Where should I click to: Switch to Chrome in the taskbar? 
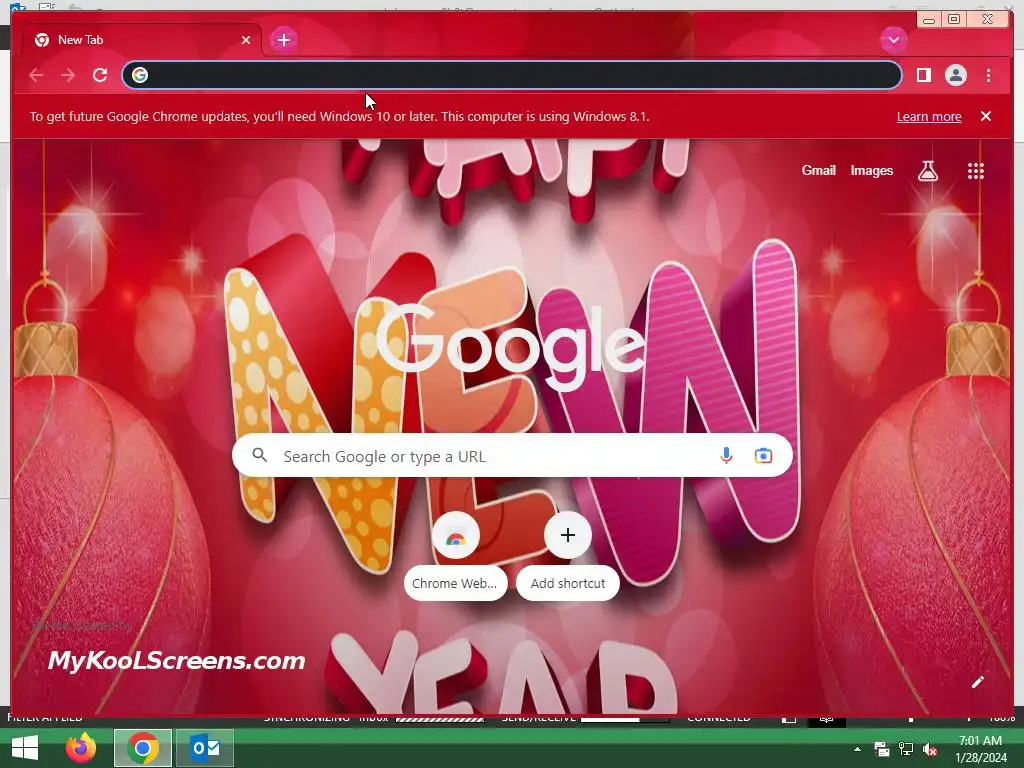tap(143, 748)
